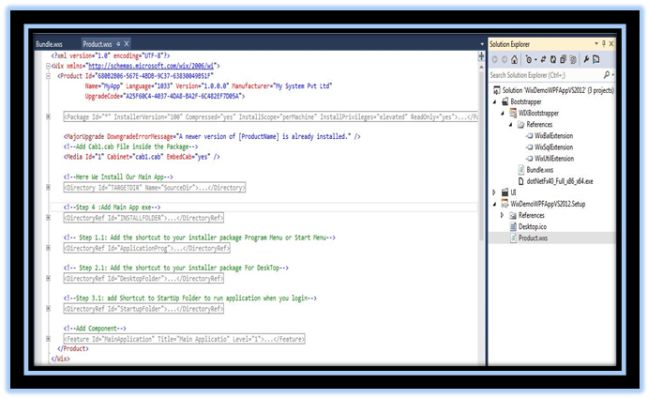
Task: Click comment 'Step 4 :Add Main App exe'
Action: coord(112,207)
